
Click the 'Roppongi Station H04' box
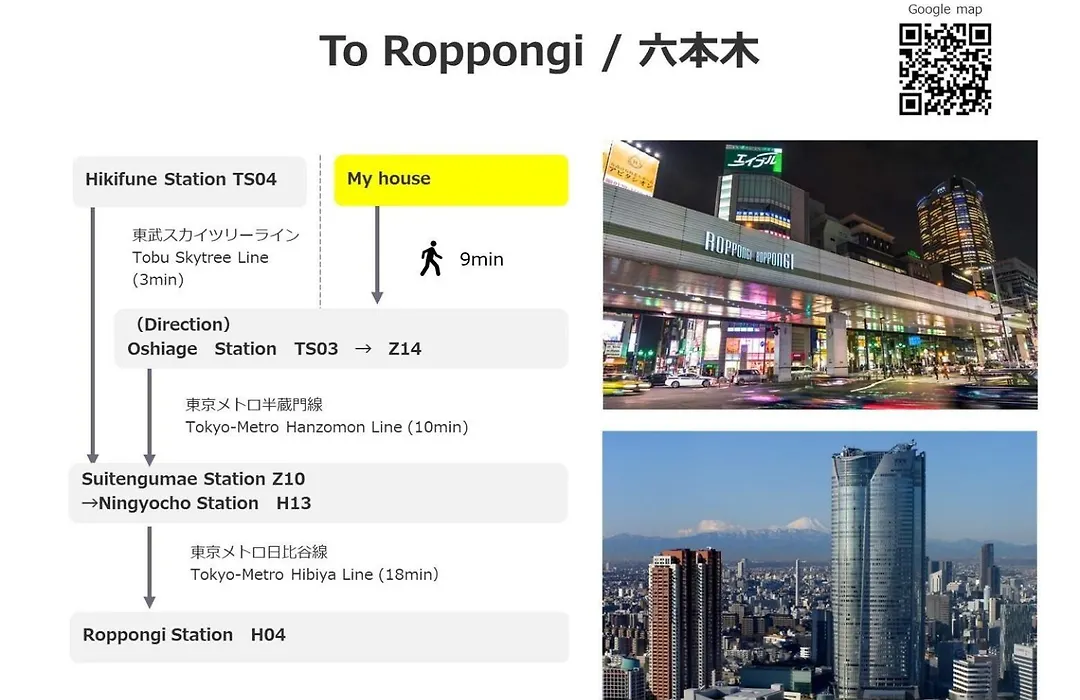pyautogui.click(x=320, y=637)
